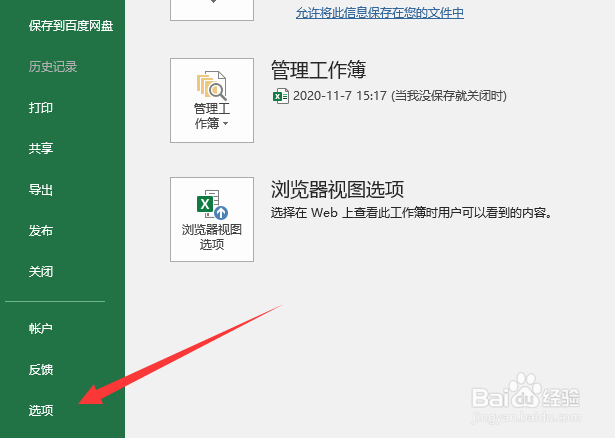This screenshot has width=615, height=438.
Task: Open 反馈 (Feedback) in the sidebar
Action: (x=41, y=369)
